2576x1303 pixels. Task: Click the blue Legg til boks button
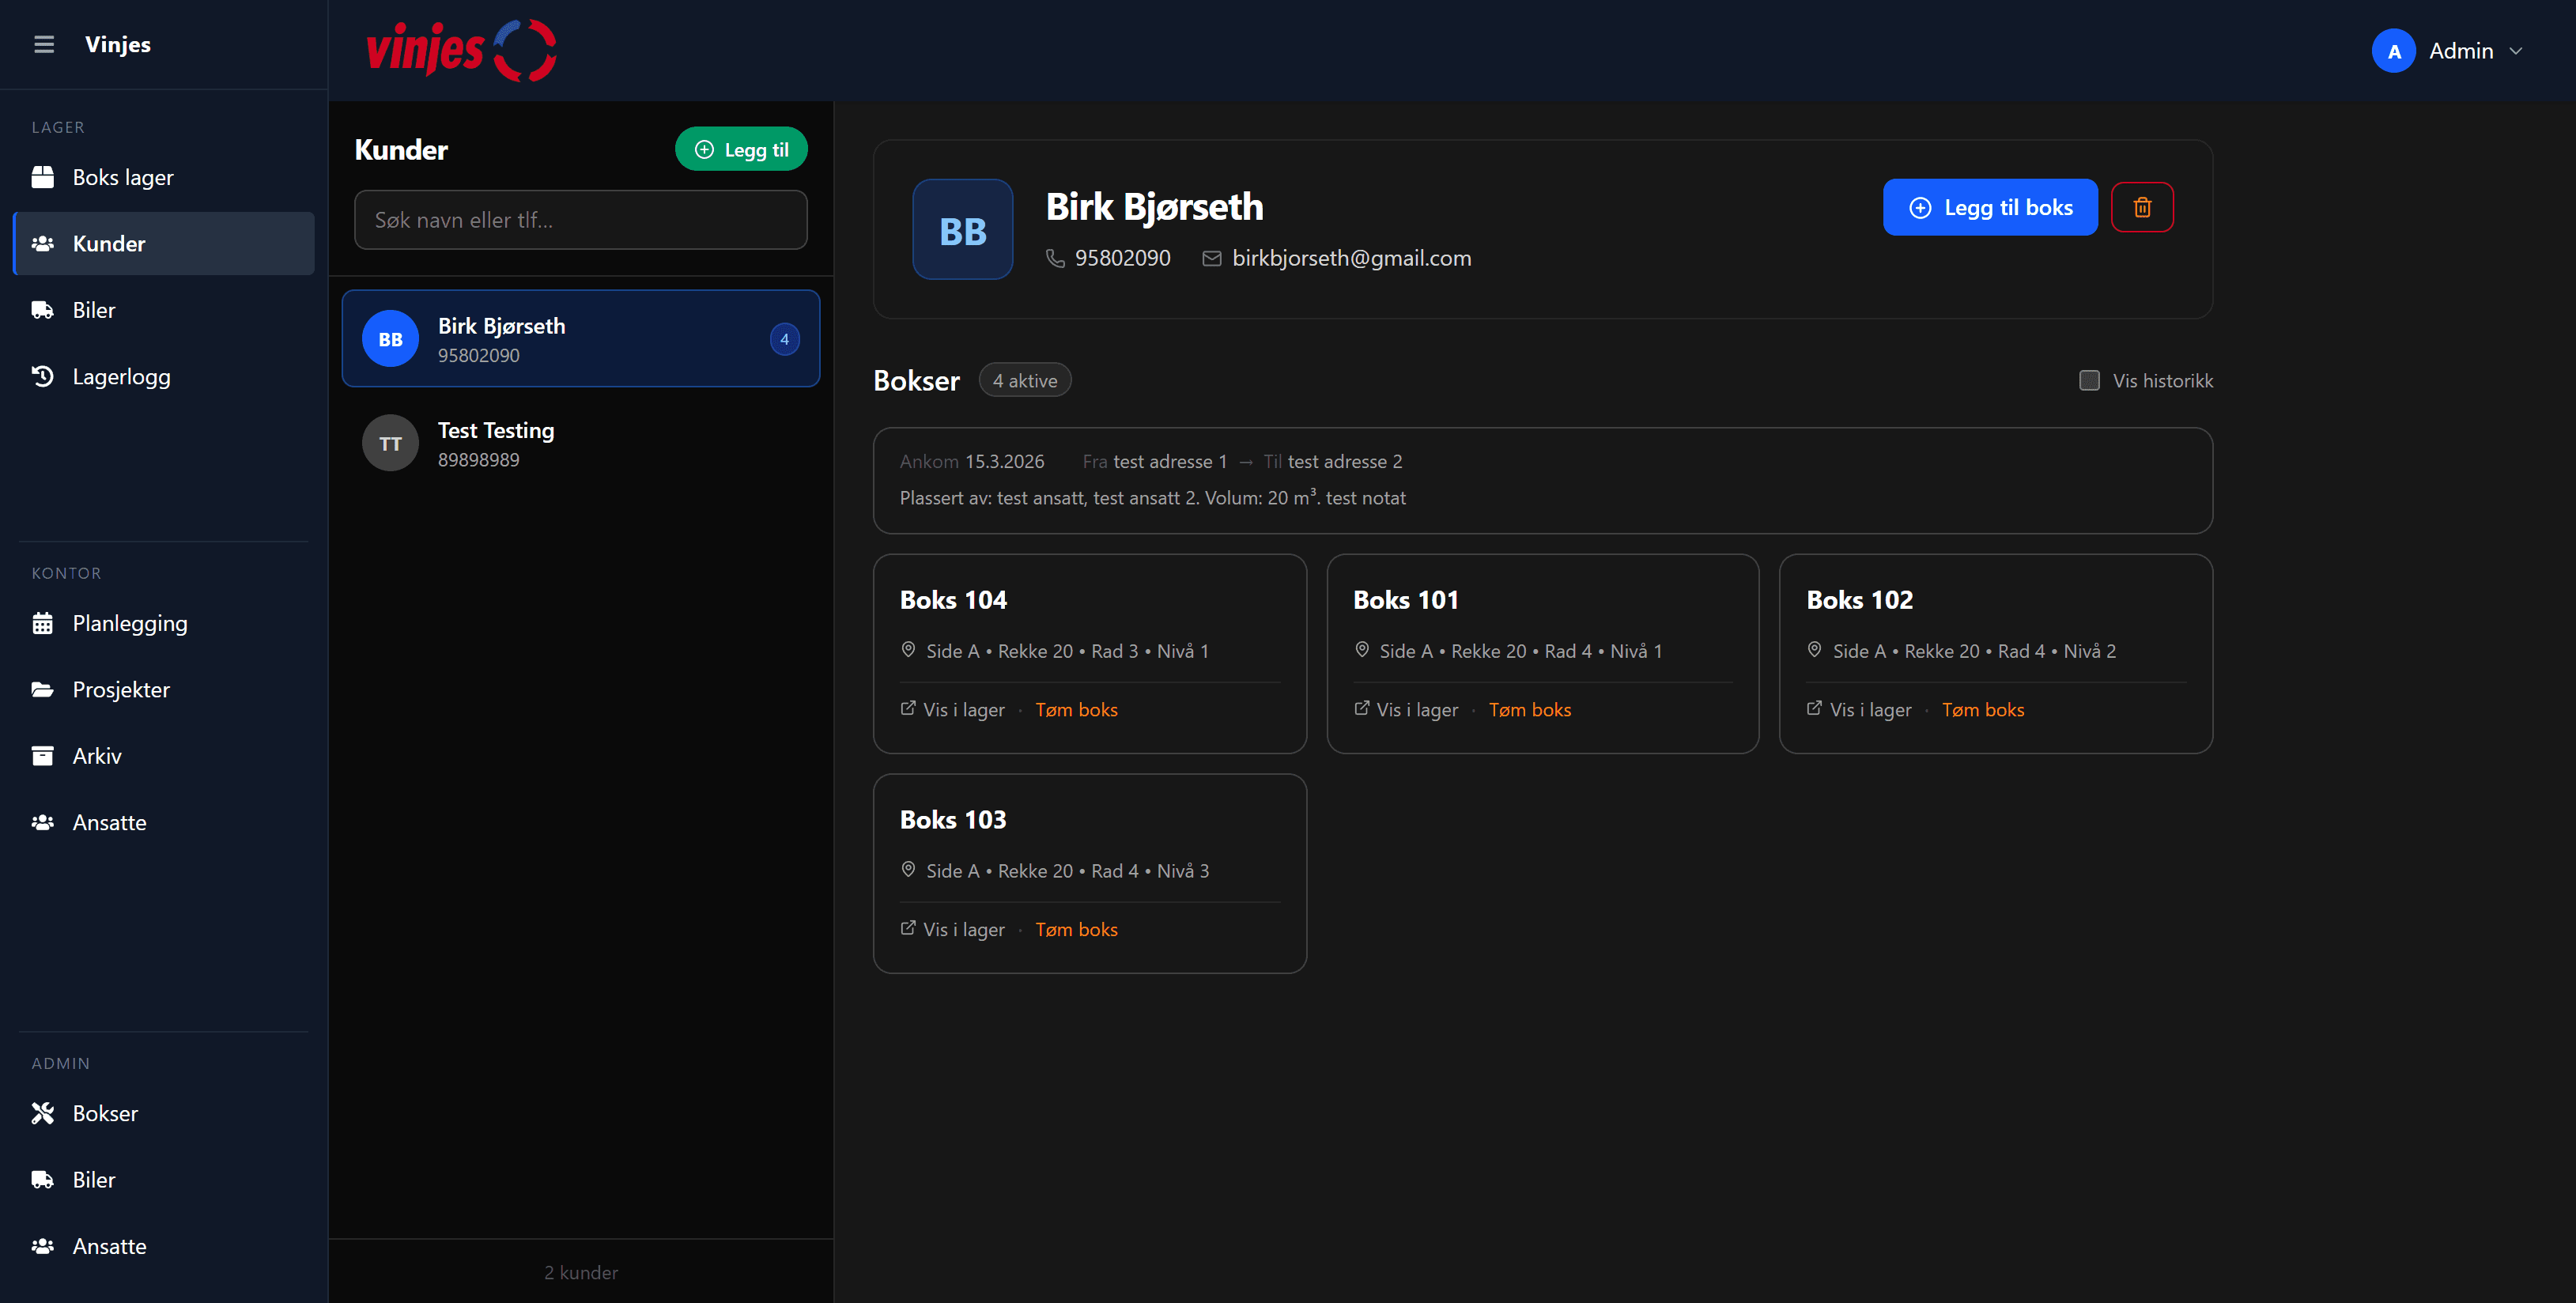pos(1990,207)
